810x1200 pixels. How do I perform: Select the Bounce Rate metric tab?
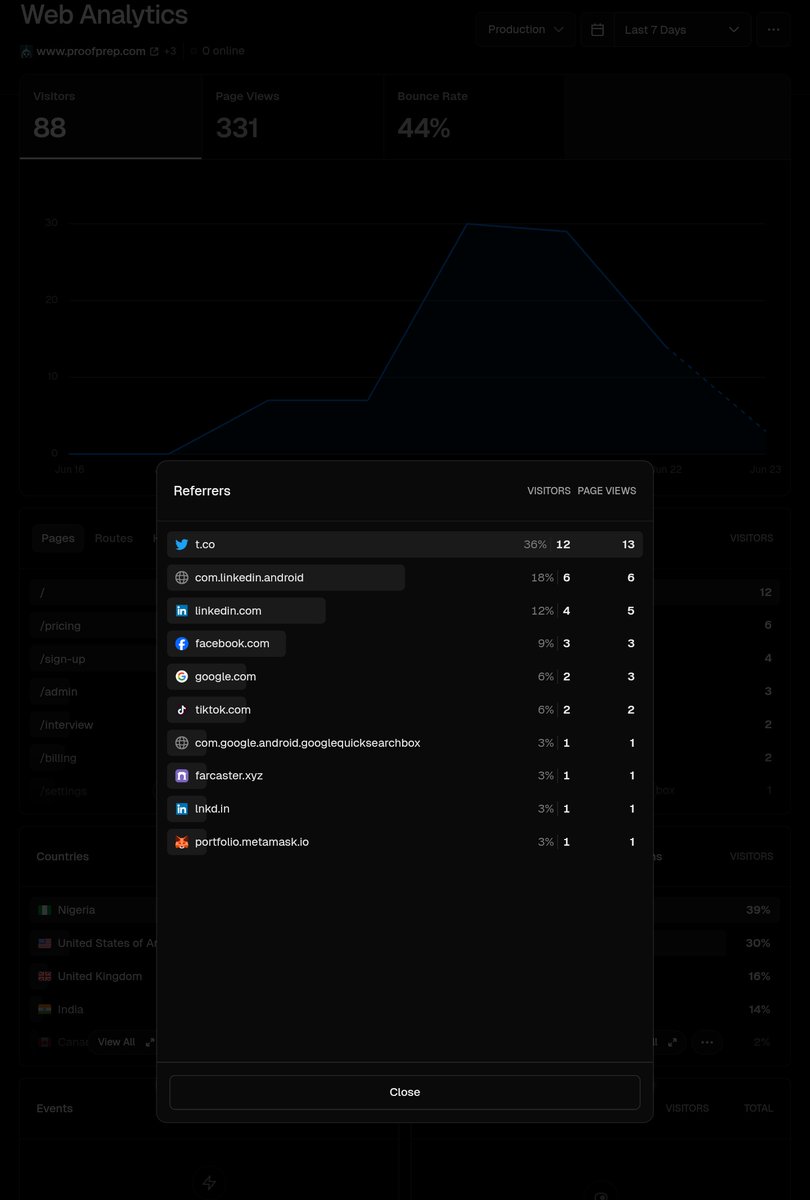(474, 116)
